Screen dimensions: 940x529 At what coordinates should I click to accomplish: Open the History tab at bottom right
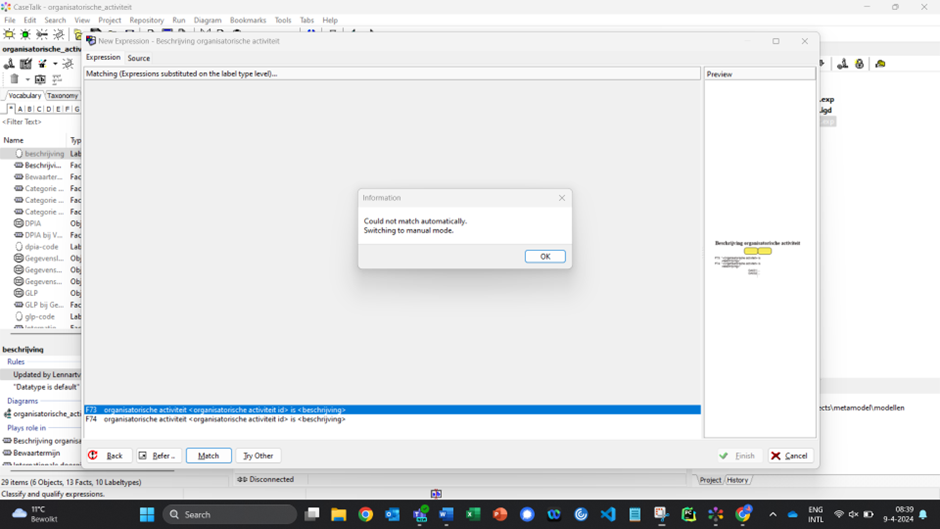click(737, 480)
